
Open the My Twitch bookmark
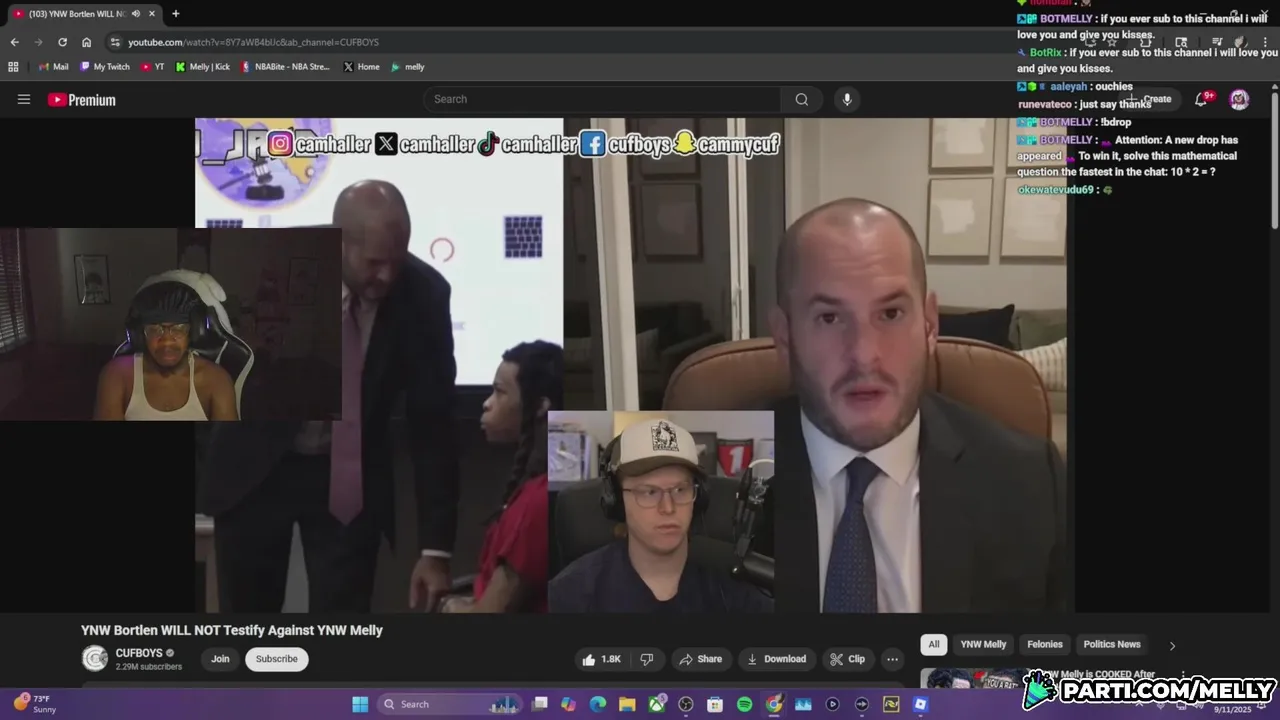(105, 67)
